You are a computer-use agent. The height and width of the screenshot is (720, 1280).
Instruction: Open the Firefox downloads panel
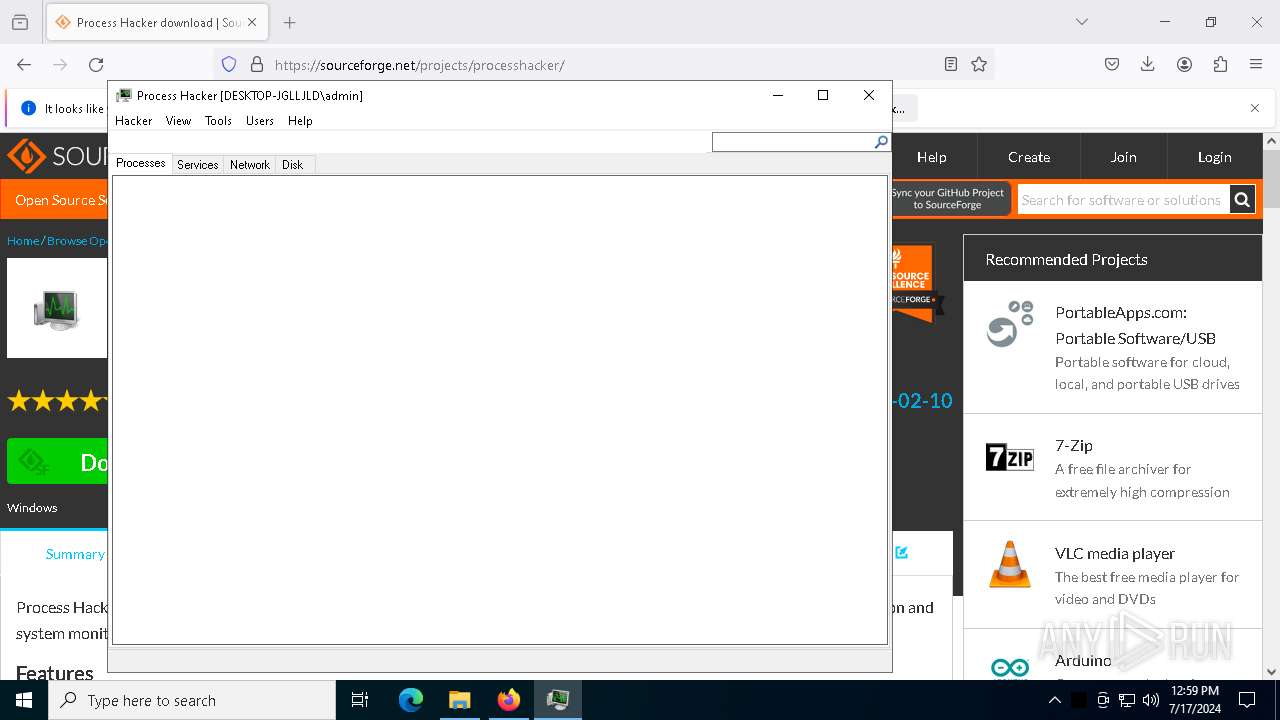click(x=1148, y=64)
